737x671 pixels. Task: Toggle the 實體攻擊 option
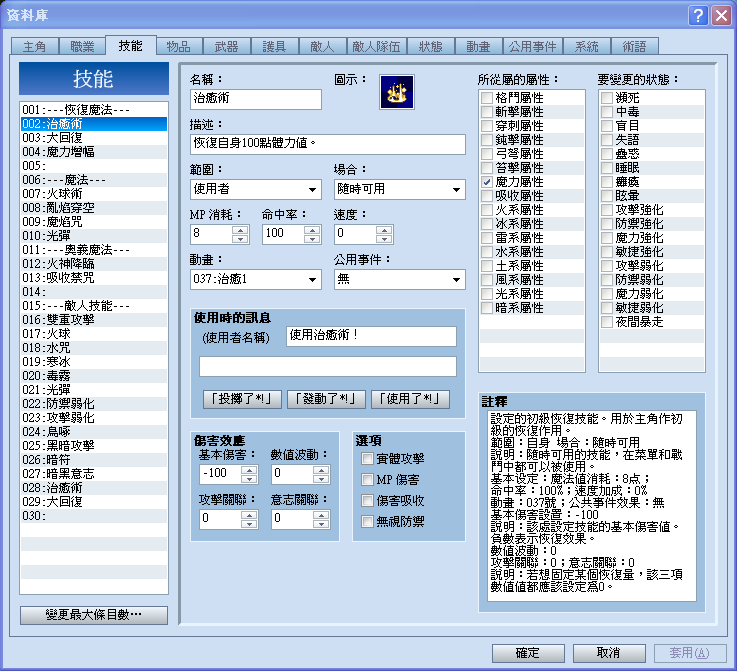pos(367,459)
